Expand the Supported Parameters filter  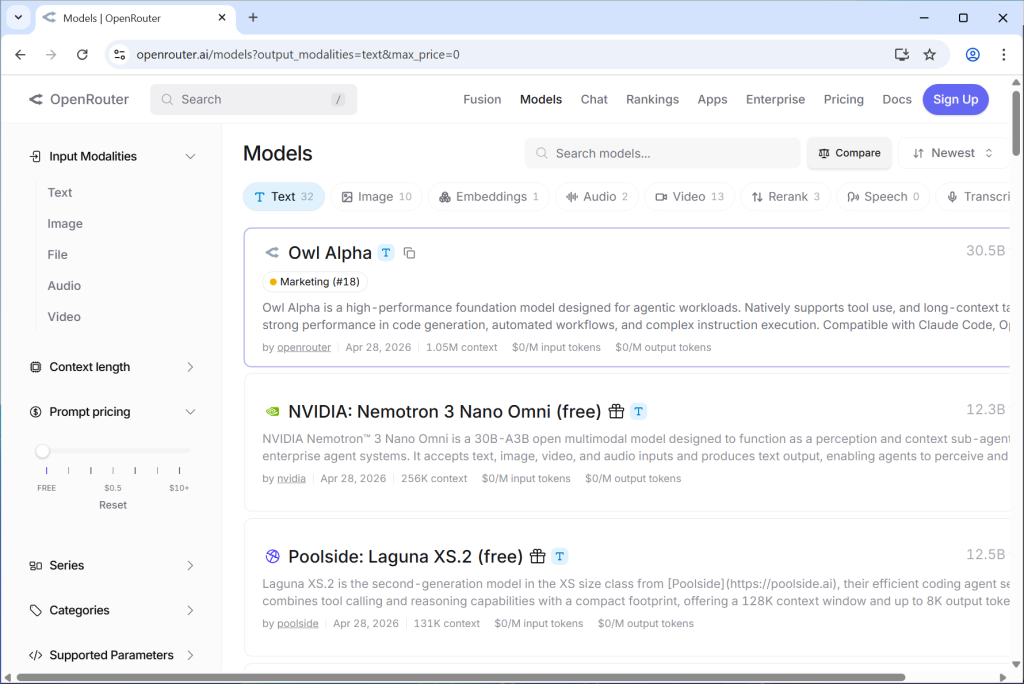112,655
